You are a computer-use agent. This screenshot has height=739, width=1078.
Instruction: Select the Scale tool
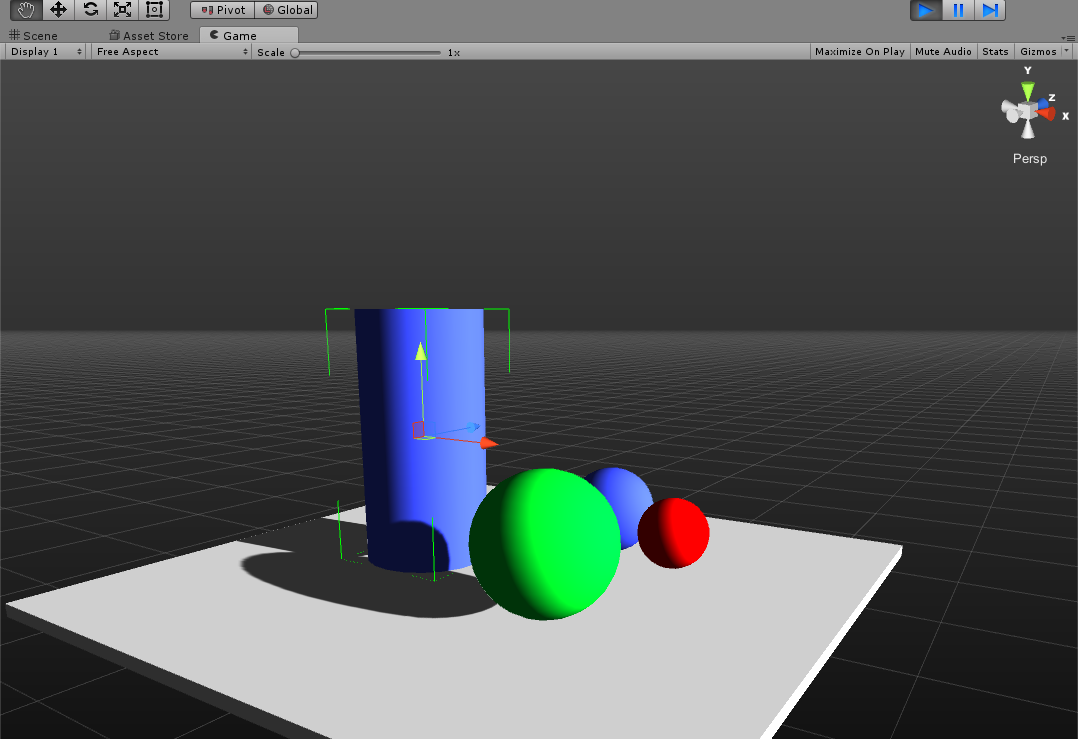coord(122,10)
